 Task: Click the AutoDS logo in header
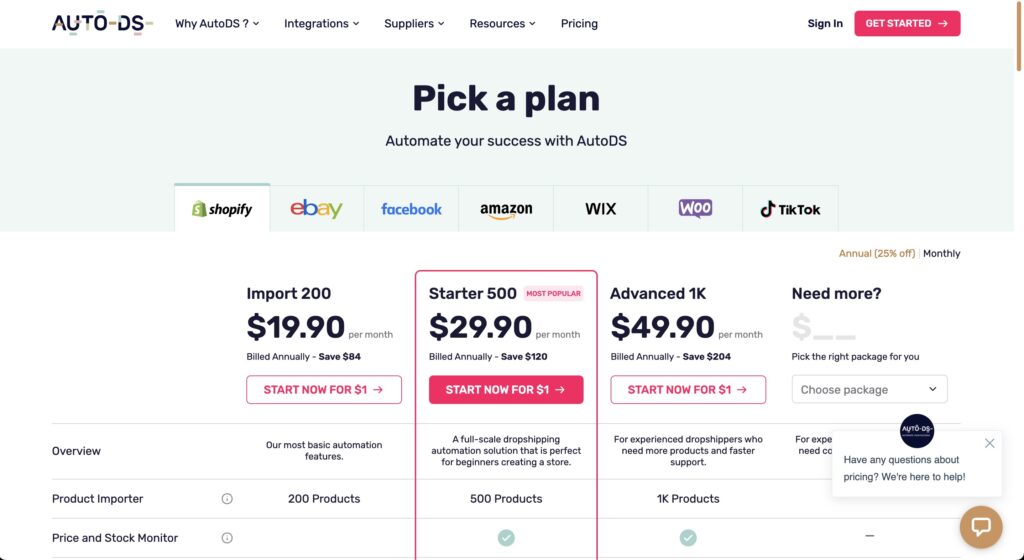tap(102, 23)
